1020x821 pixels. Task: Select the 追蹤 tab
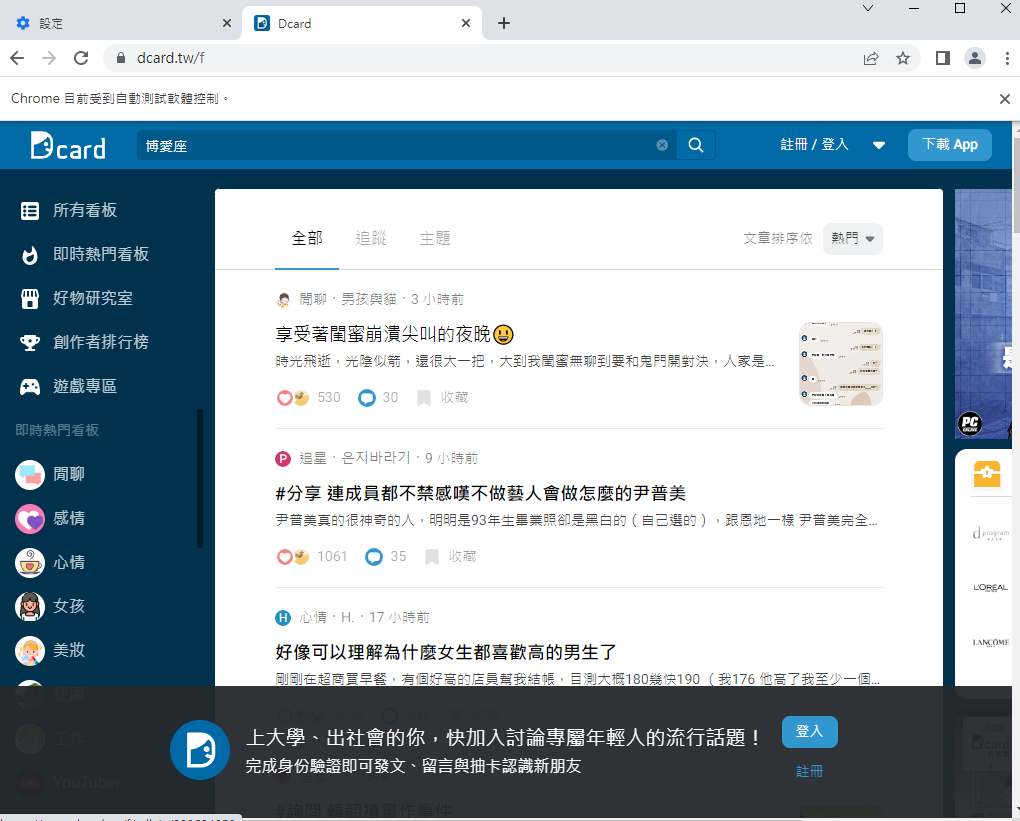[371, 239]
